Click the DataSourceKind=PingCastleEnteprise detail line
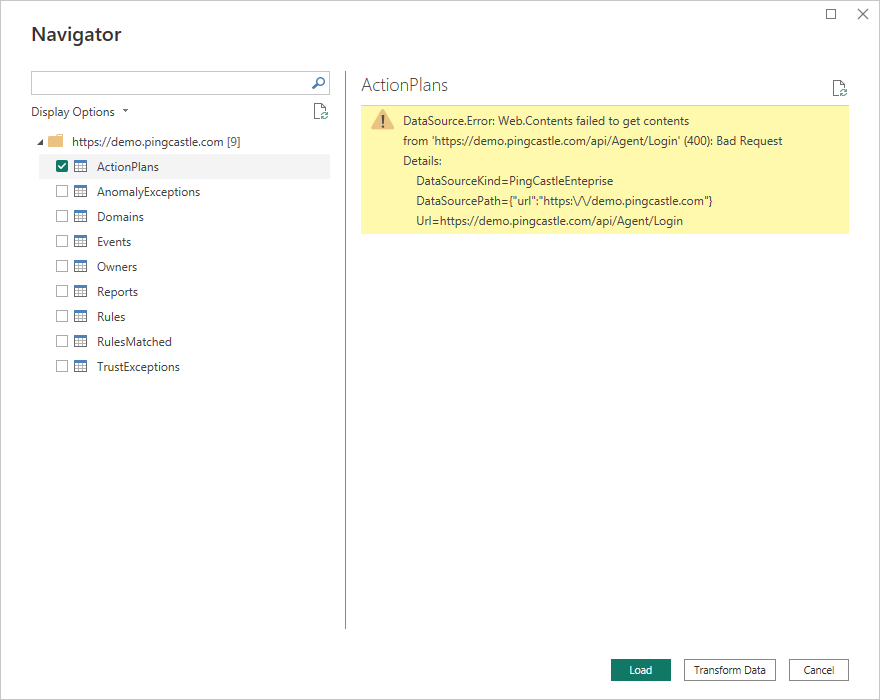The height and width of the screenshot is (700, 880). 515,181
